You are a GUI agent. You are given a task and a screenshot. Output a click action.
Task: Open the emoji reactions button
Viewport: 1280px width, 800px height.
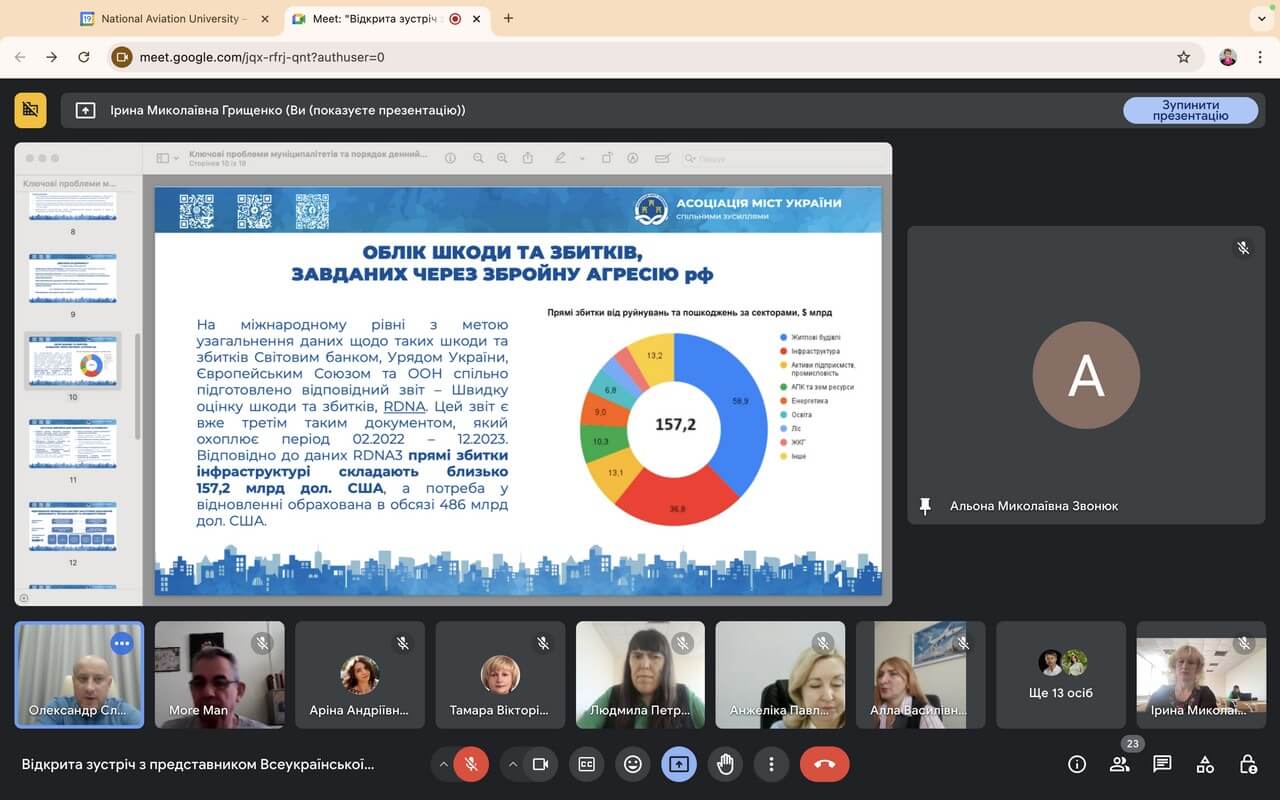tap(633, 764)
